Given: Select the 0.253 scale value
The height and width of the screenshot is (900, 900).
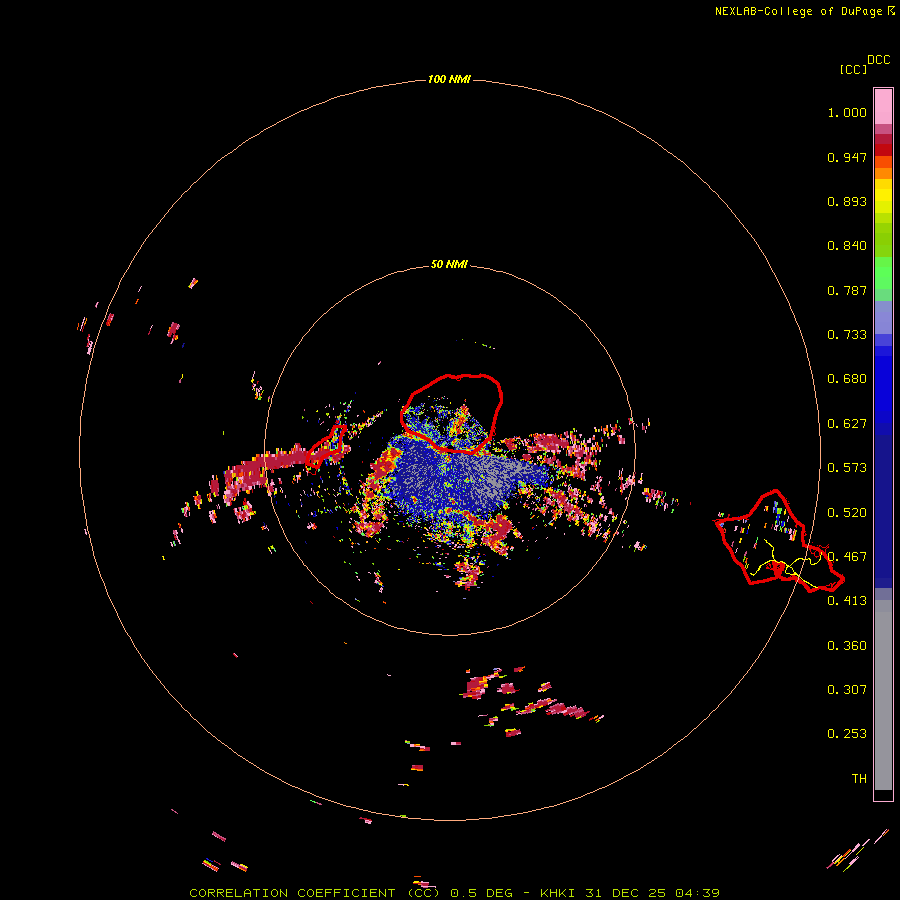Looking at the screenshot, I should [847, 734].
